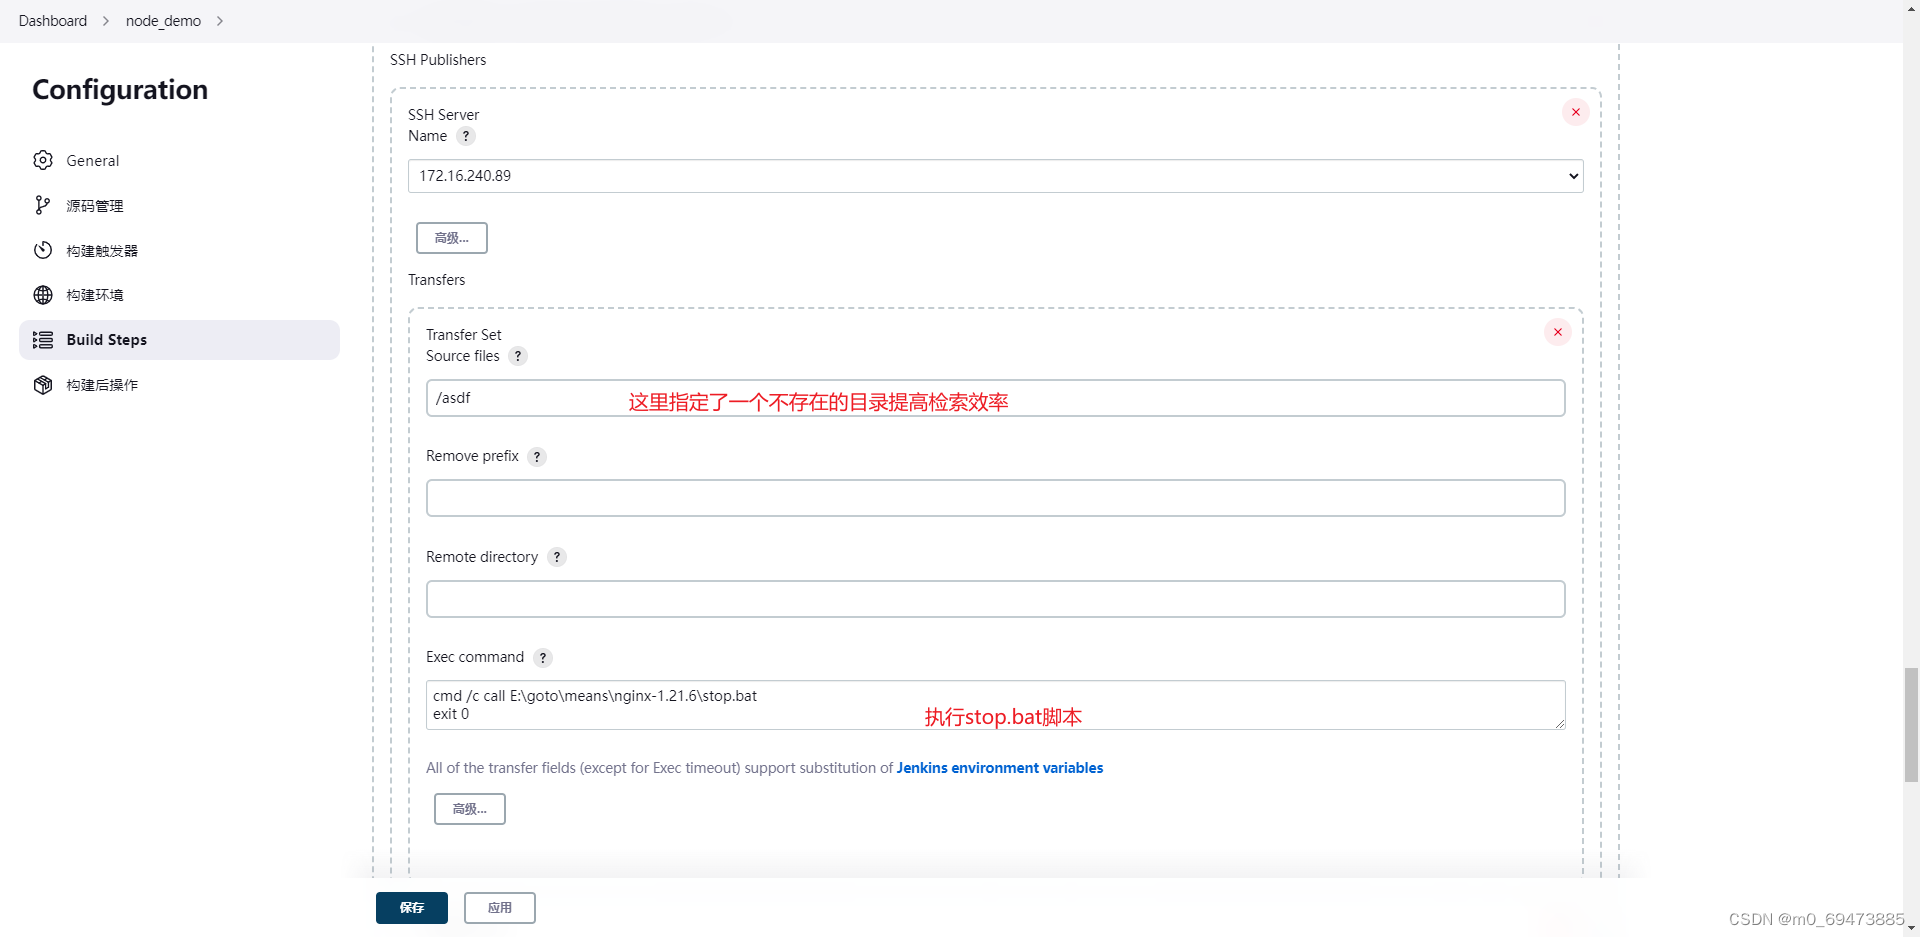Open 构建触发器 via the clock icon
The image size is (1920, 937).
tap(42, 250)
